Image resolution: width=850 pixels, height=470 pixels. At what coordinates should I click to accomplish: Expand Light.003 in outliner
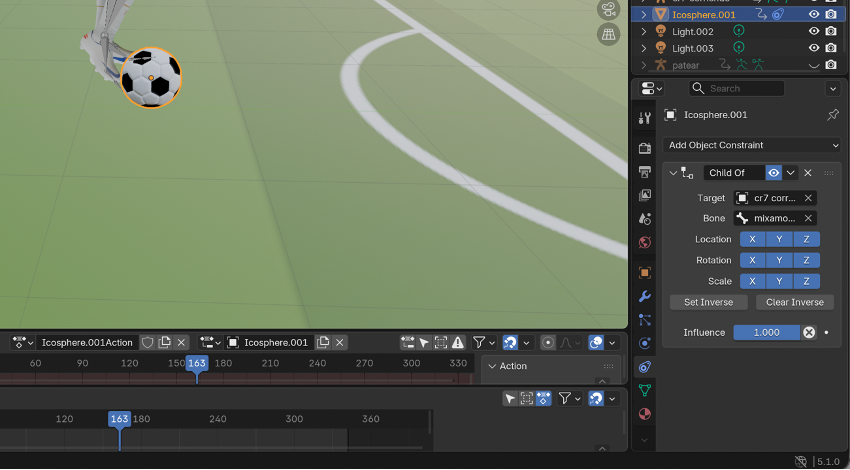(643, 48)
